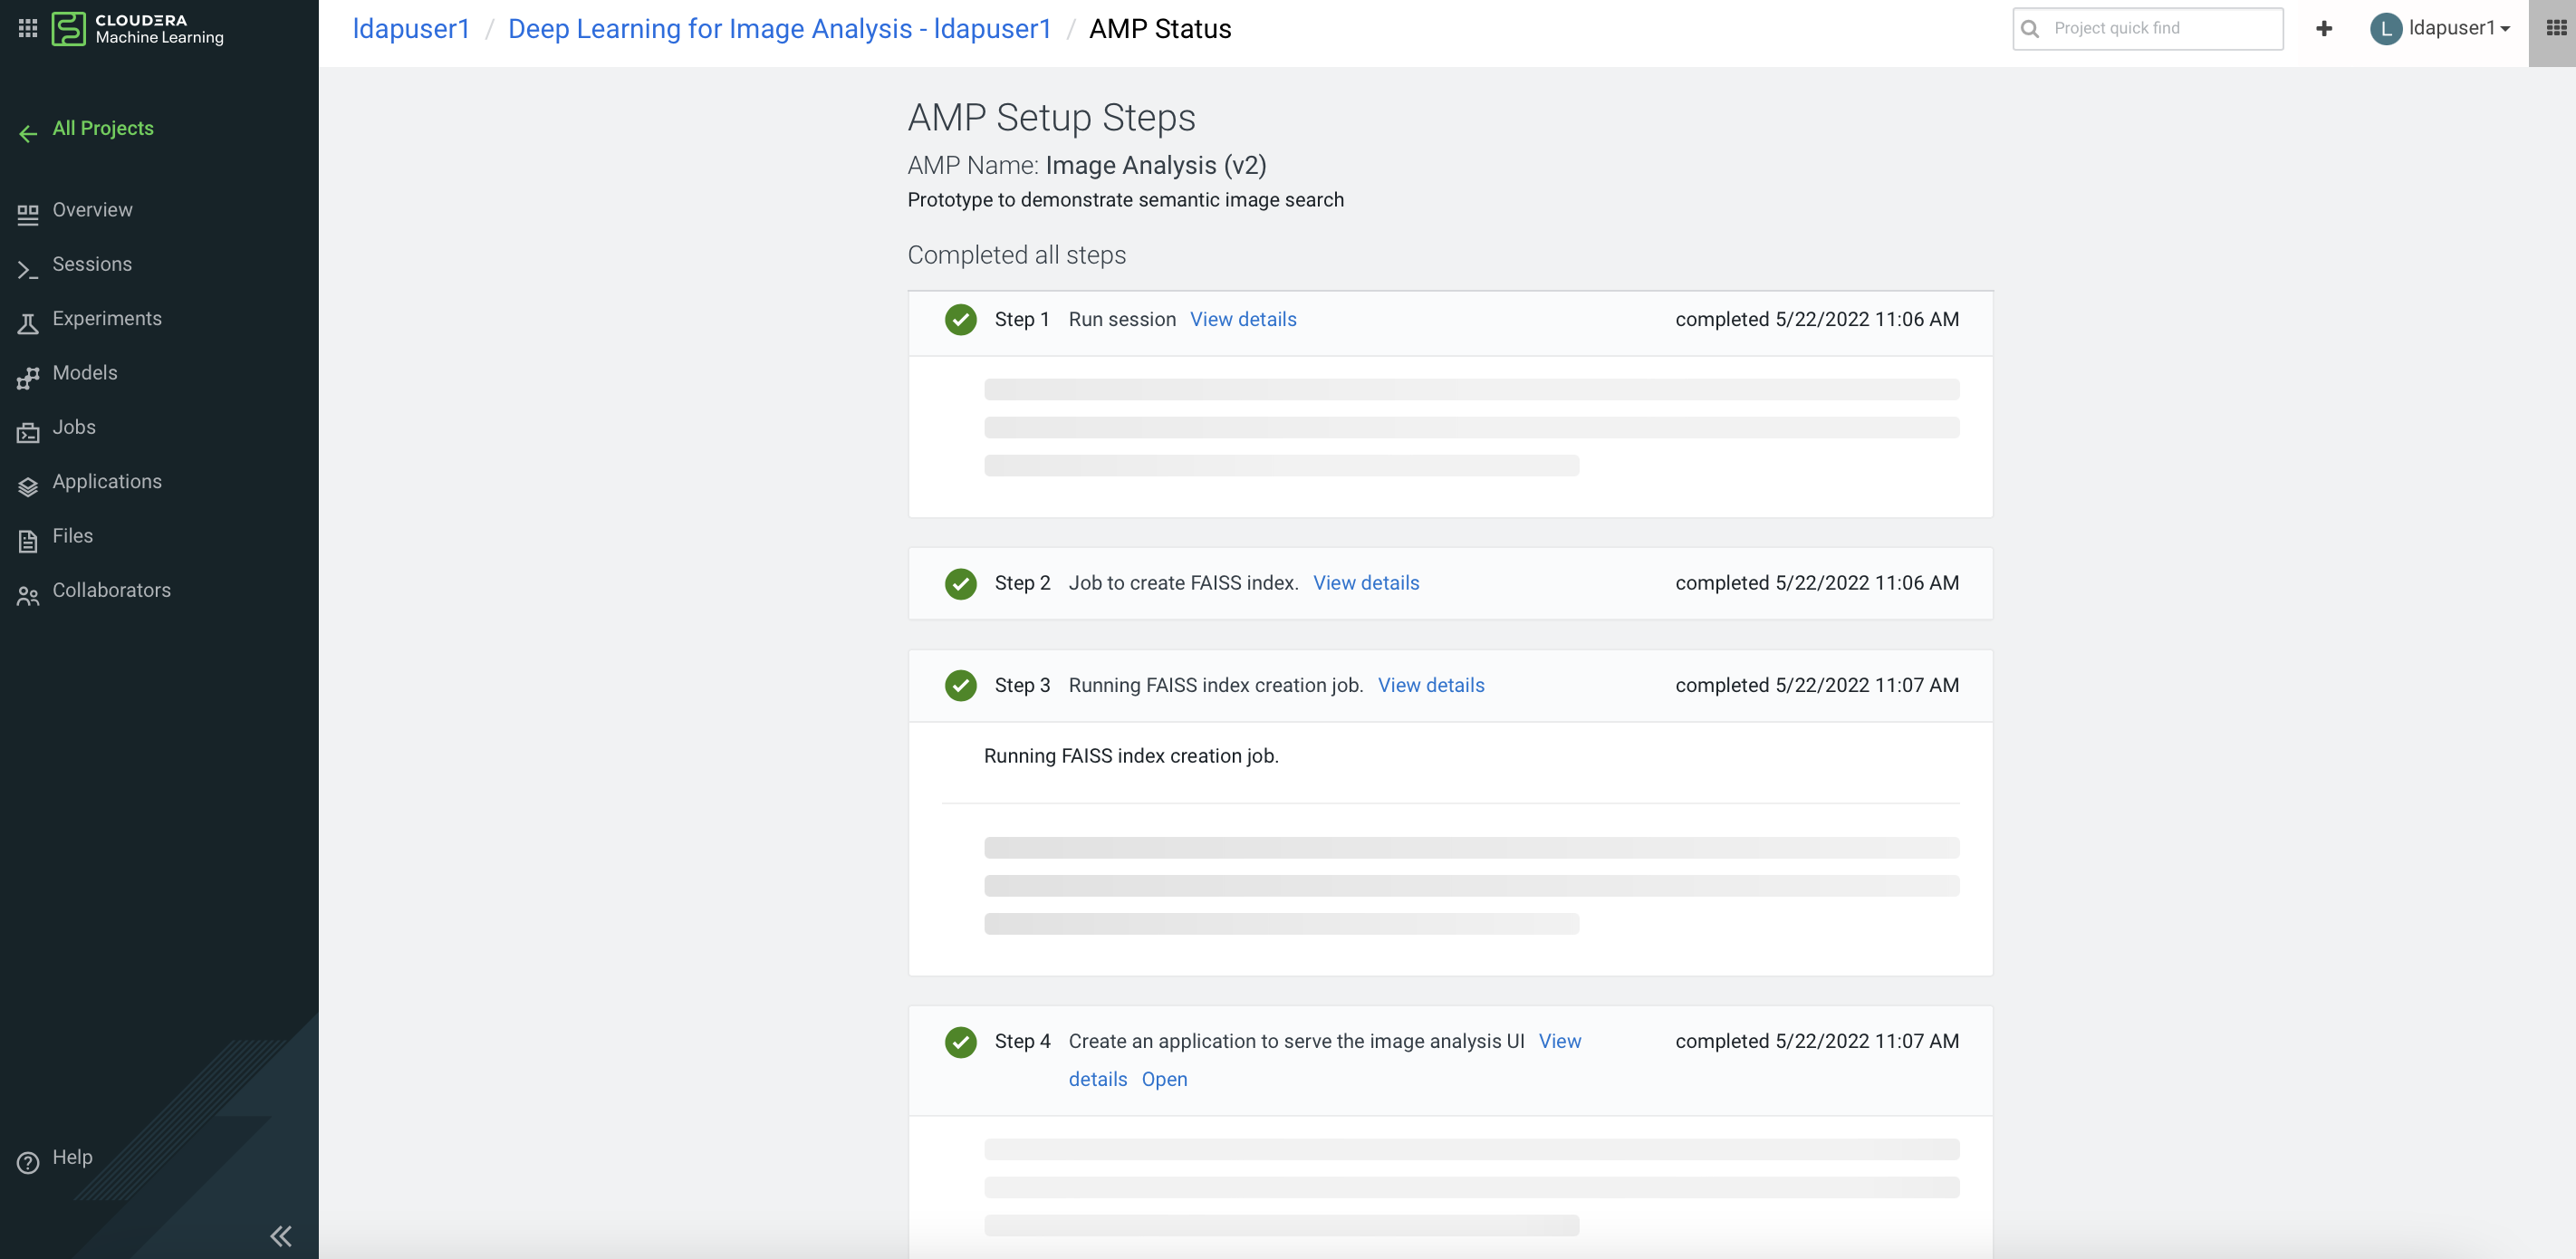Screen dimensions: 2576x1259
Task: Go back to All Projects
Action: coord(102,128)
